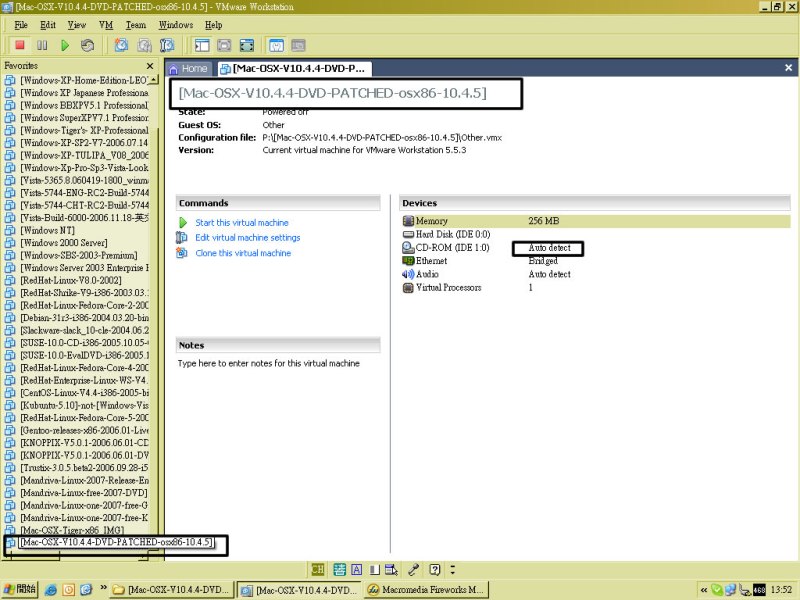The width and height of the screenshot is (800, 600).
Task: Click the green Start arrow icon in Commands
Action: point(183,222)
